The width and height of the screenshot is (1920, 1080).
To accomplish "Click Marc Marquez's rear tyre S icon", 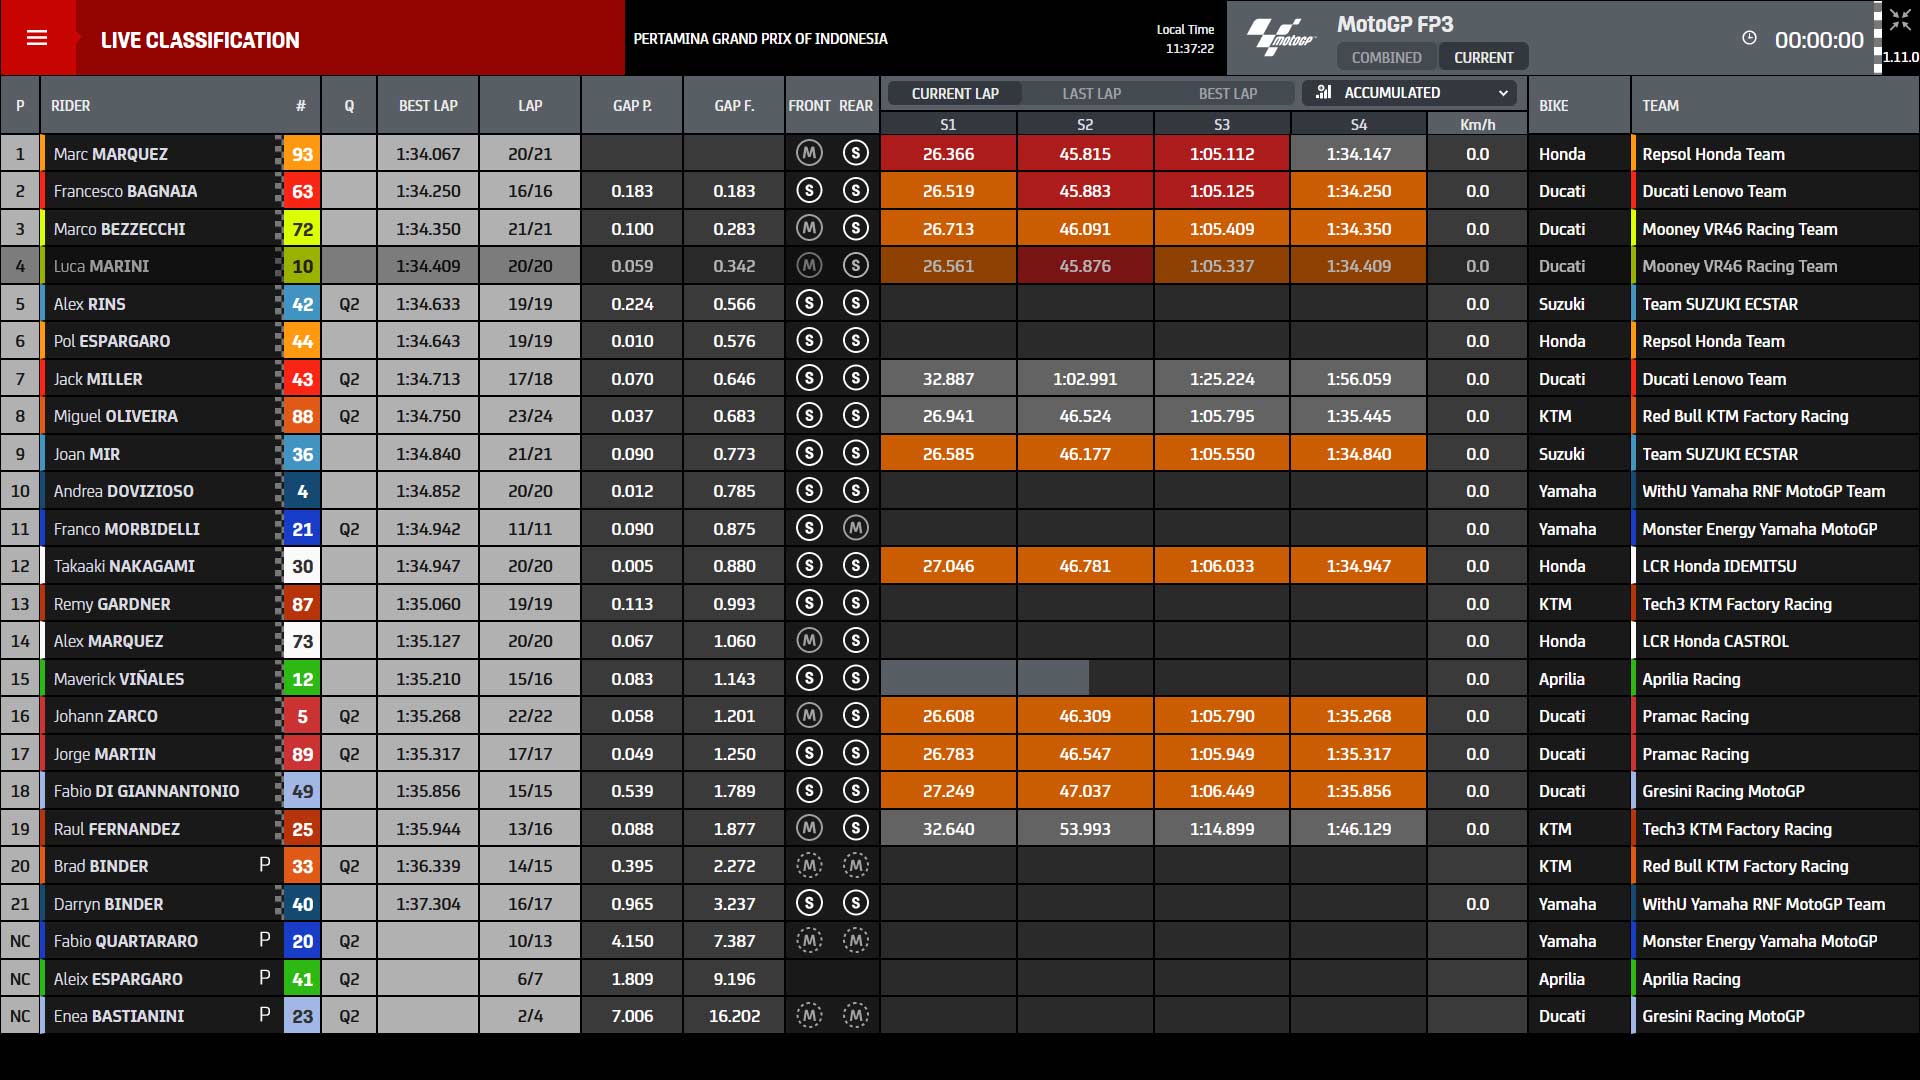I will point(855,153).
